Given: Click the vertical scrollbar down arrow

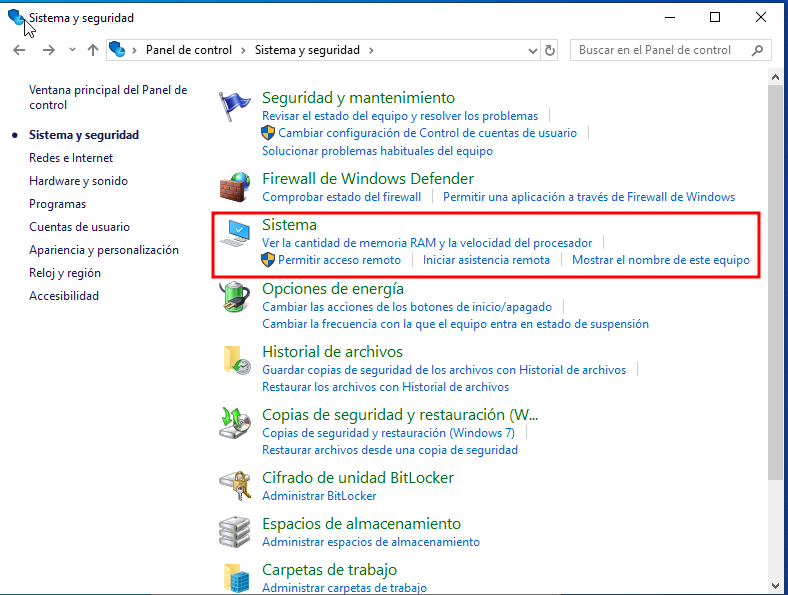Looking at the screenshot, I should click(778, 585).
